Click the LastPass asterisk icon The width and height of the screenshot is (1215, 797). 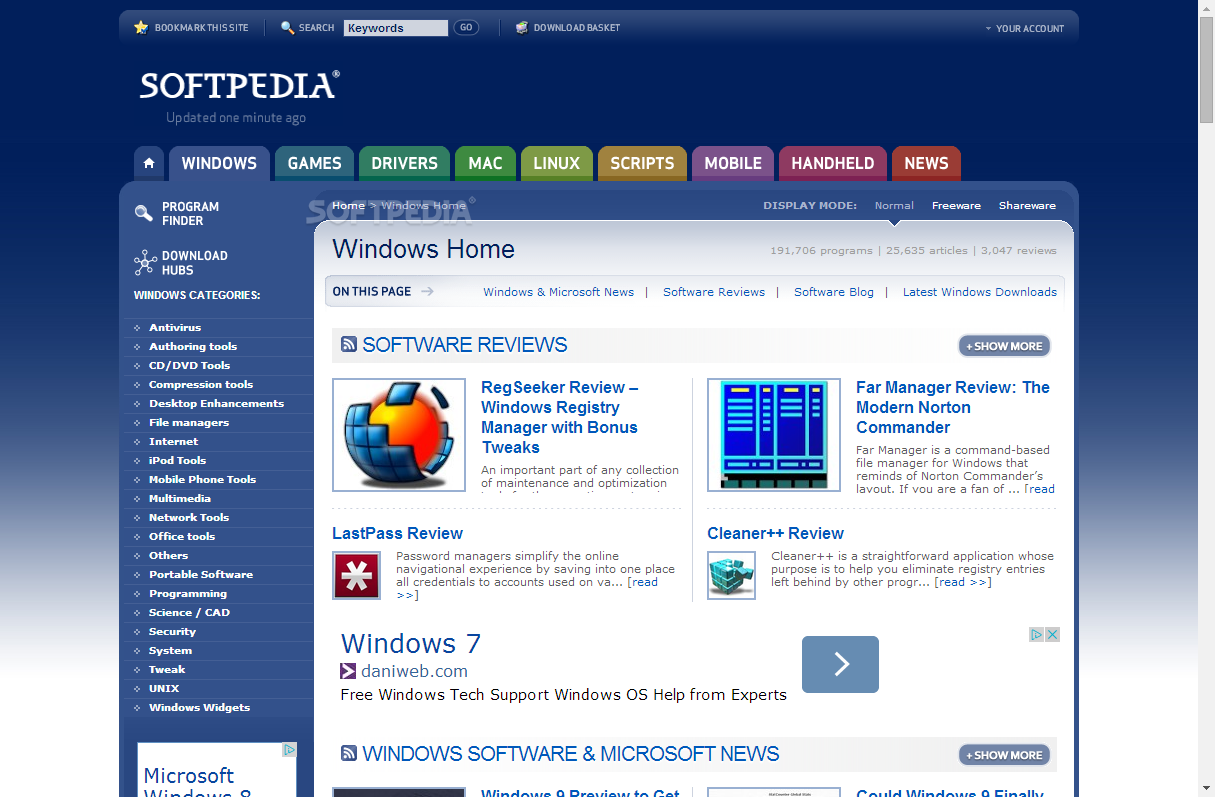coord(356,575)
